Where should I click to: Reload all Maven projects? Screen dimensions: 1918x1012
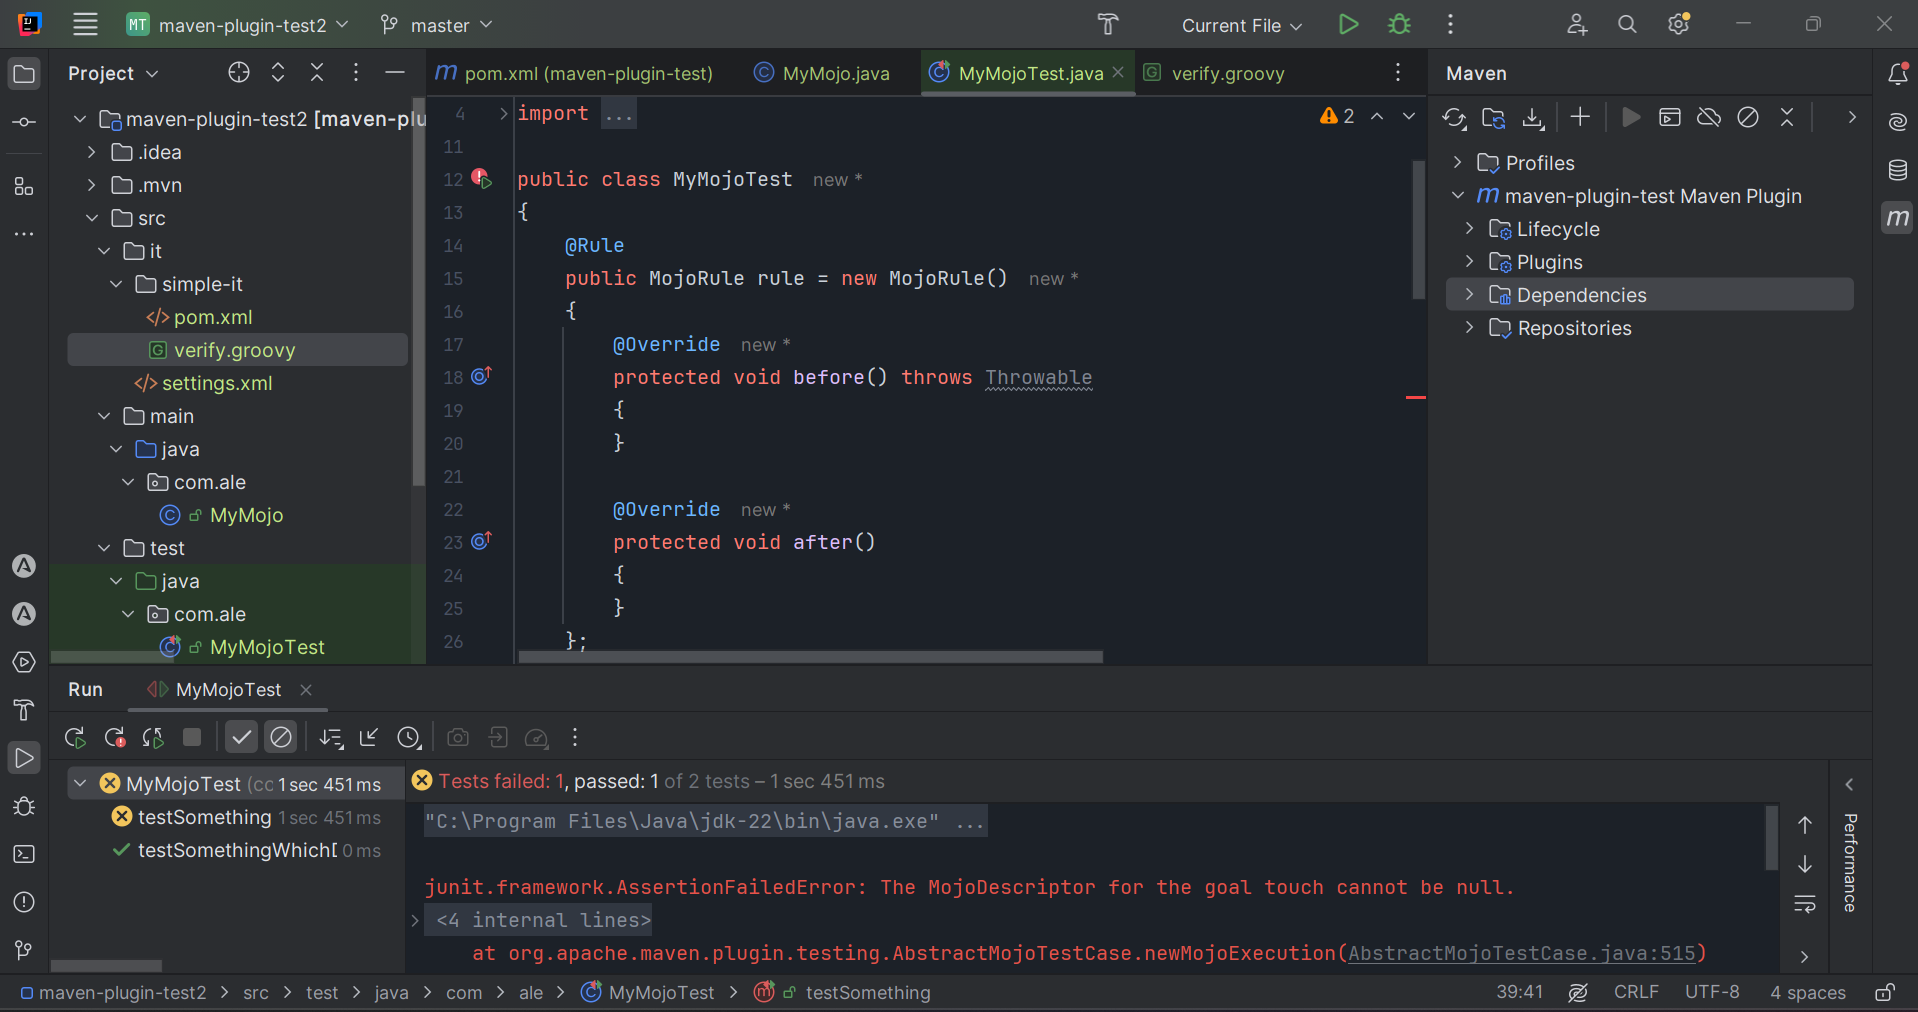pos(1454,118)
